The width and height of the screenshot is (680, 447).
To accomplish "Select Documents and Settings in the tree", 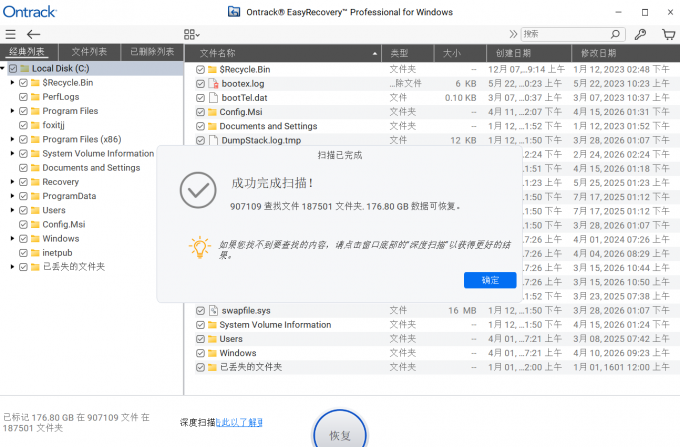I will [91, 168].
